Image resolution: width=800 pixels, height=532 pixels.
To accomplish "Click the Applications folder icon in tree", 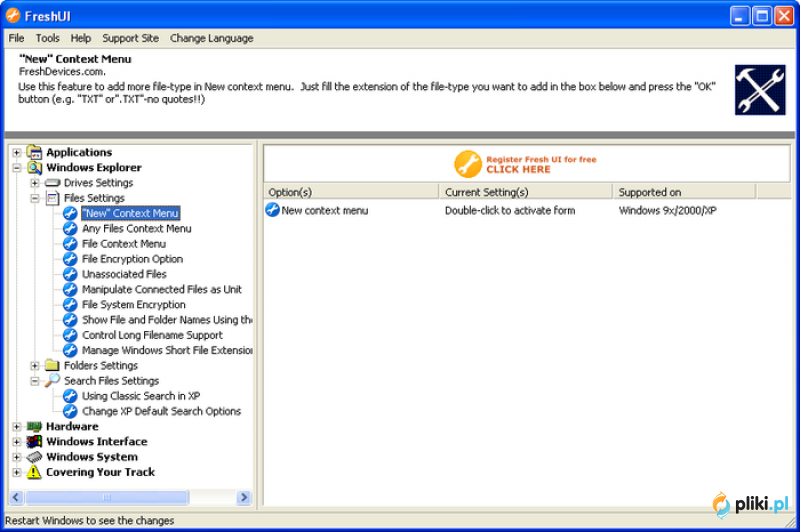I will pos(34,152).
